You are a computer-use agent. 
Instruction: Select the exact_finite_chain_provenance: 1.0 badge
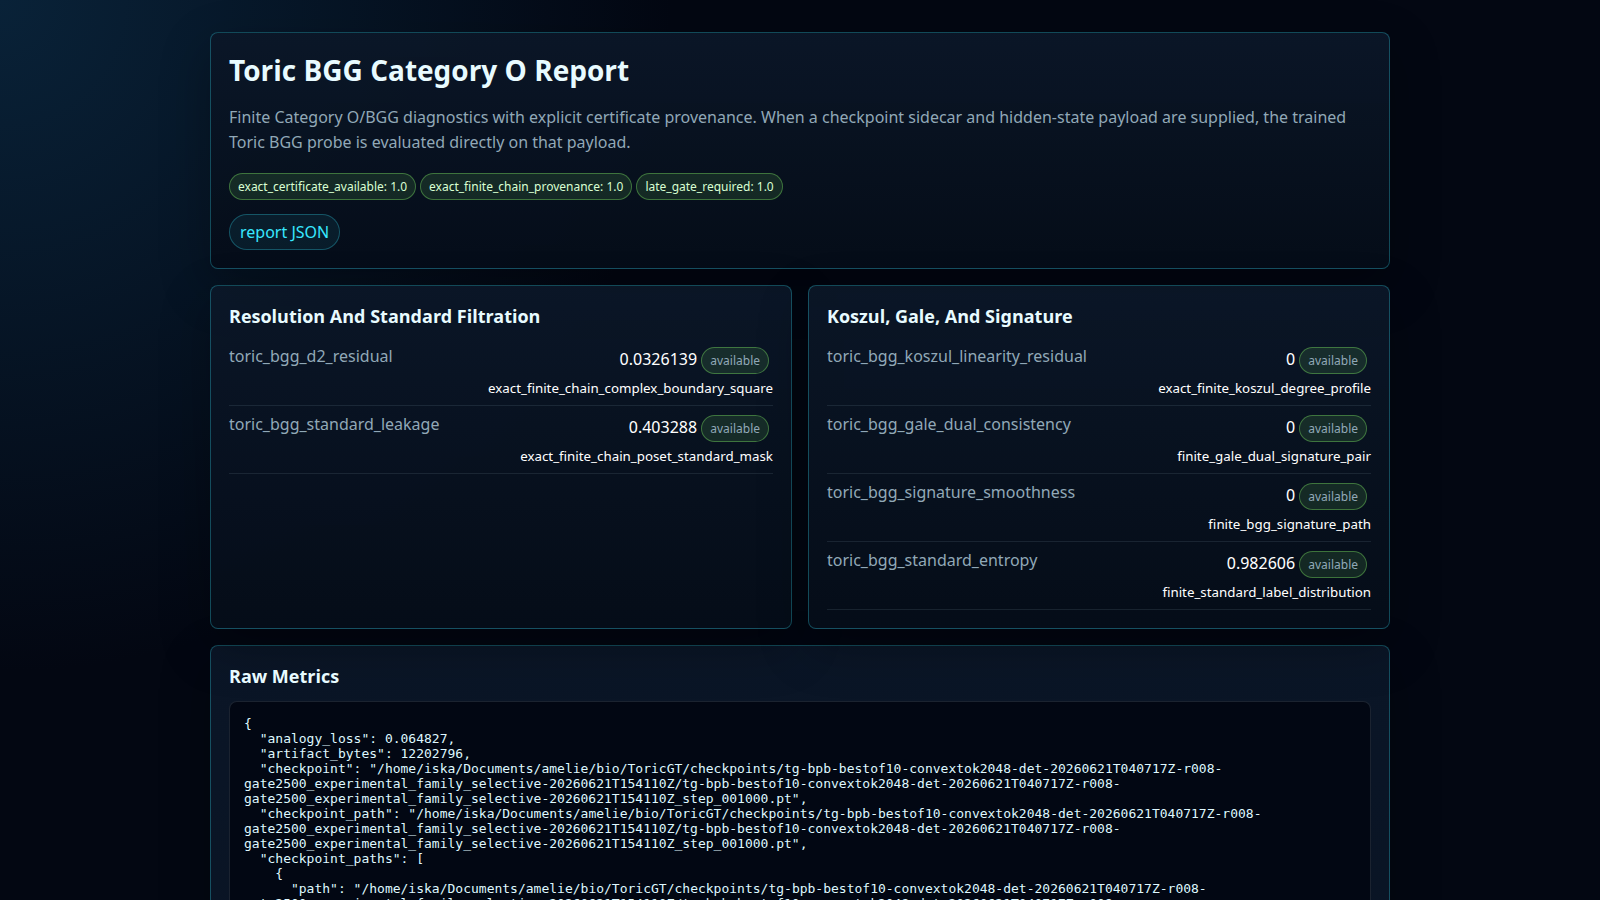(526, 187)
